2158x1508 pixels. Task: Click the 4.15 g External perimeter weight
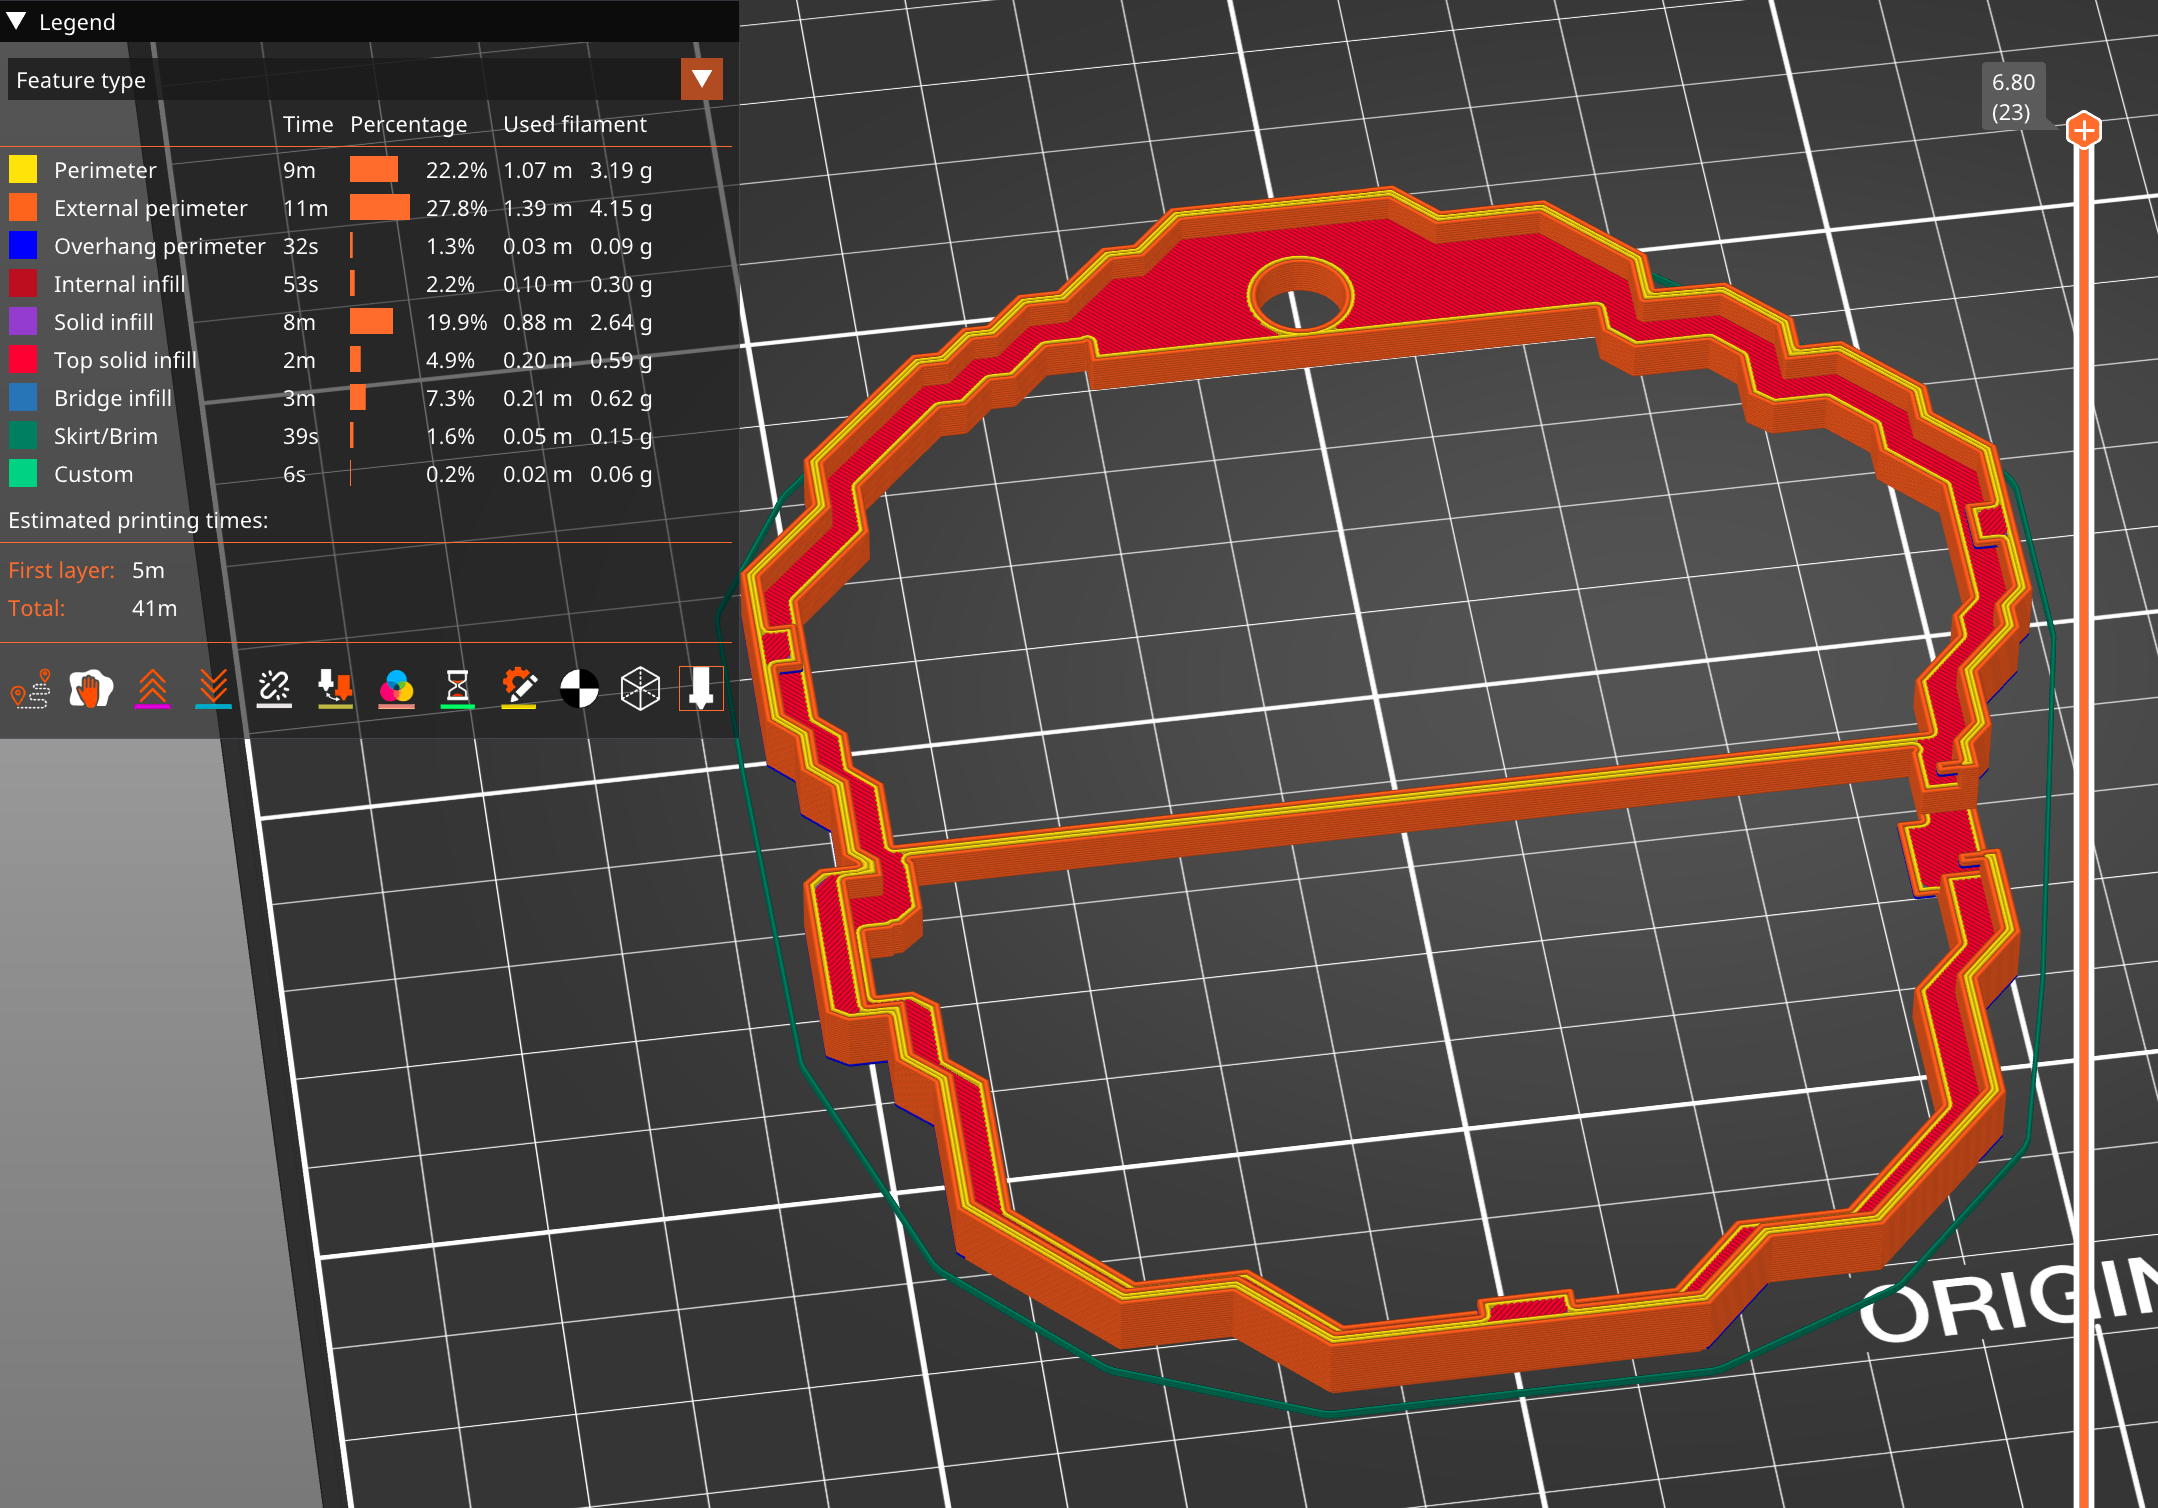pyautogui.click(x=621, y=208)
